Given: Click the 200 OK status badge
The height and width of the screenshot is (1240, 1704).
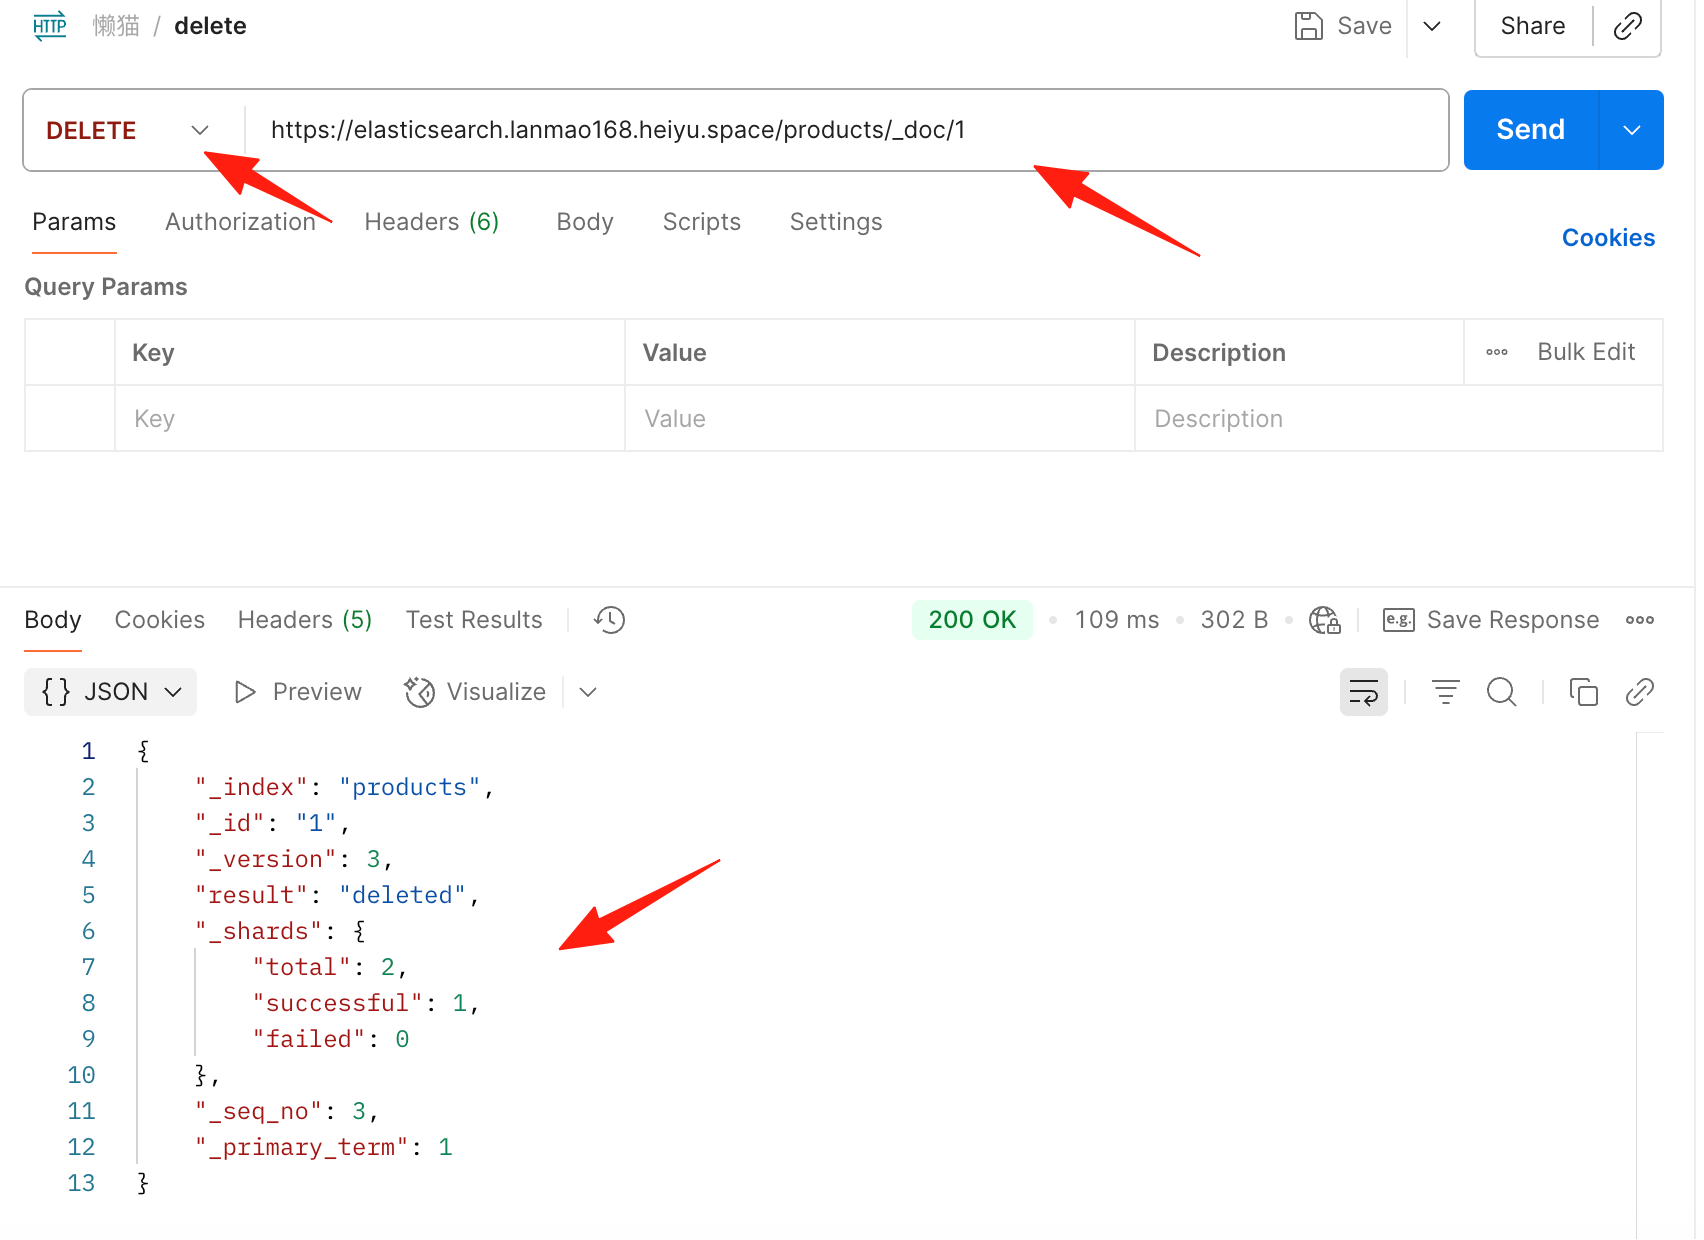Looking at the screenshot, I should 972,620.
